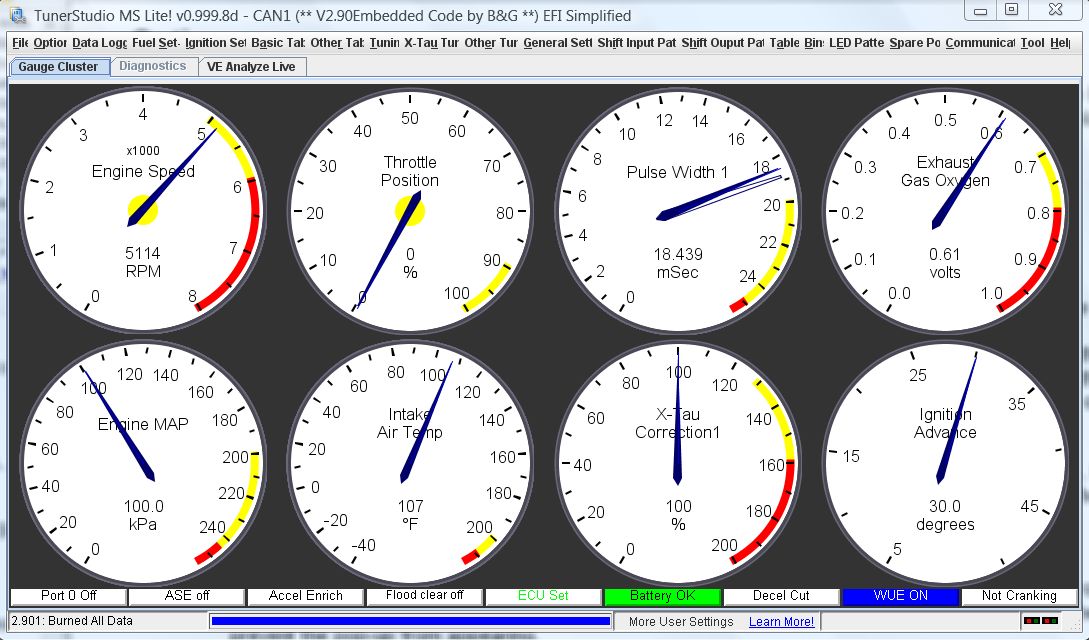The height and width of the screenshot is (640, 1089).
Task: Click the Learn More! link
Action: click(781, 621)
